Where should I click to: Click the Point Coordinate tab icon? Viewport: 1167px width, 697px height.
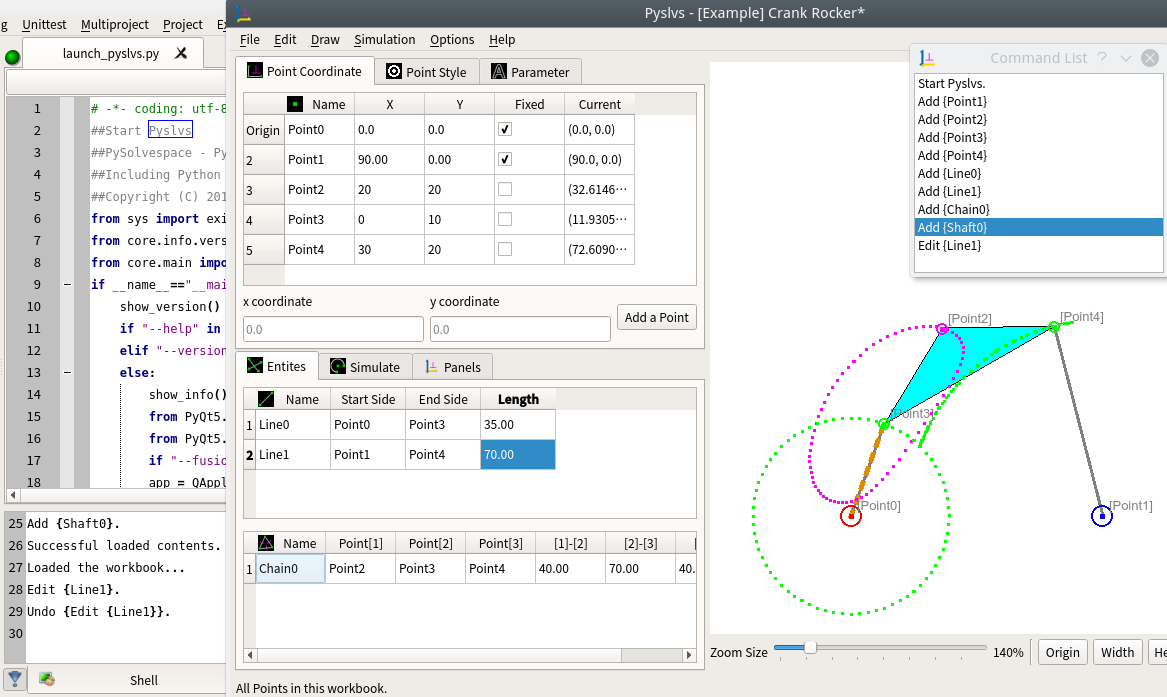coord(255,71)
